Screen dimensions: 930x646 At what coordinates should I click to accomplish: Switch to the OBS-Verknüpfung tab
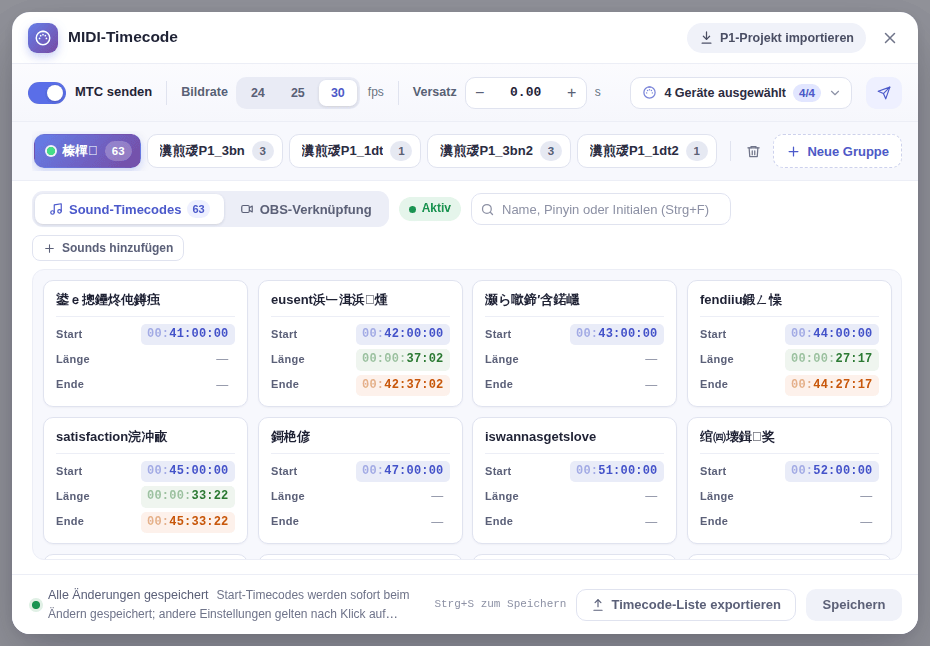tap(306, 209)
